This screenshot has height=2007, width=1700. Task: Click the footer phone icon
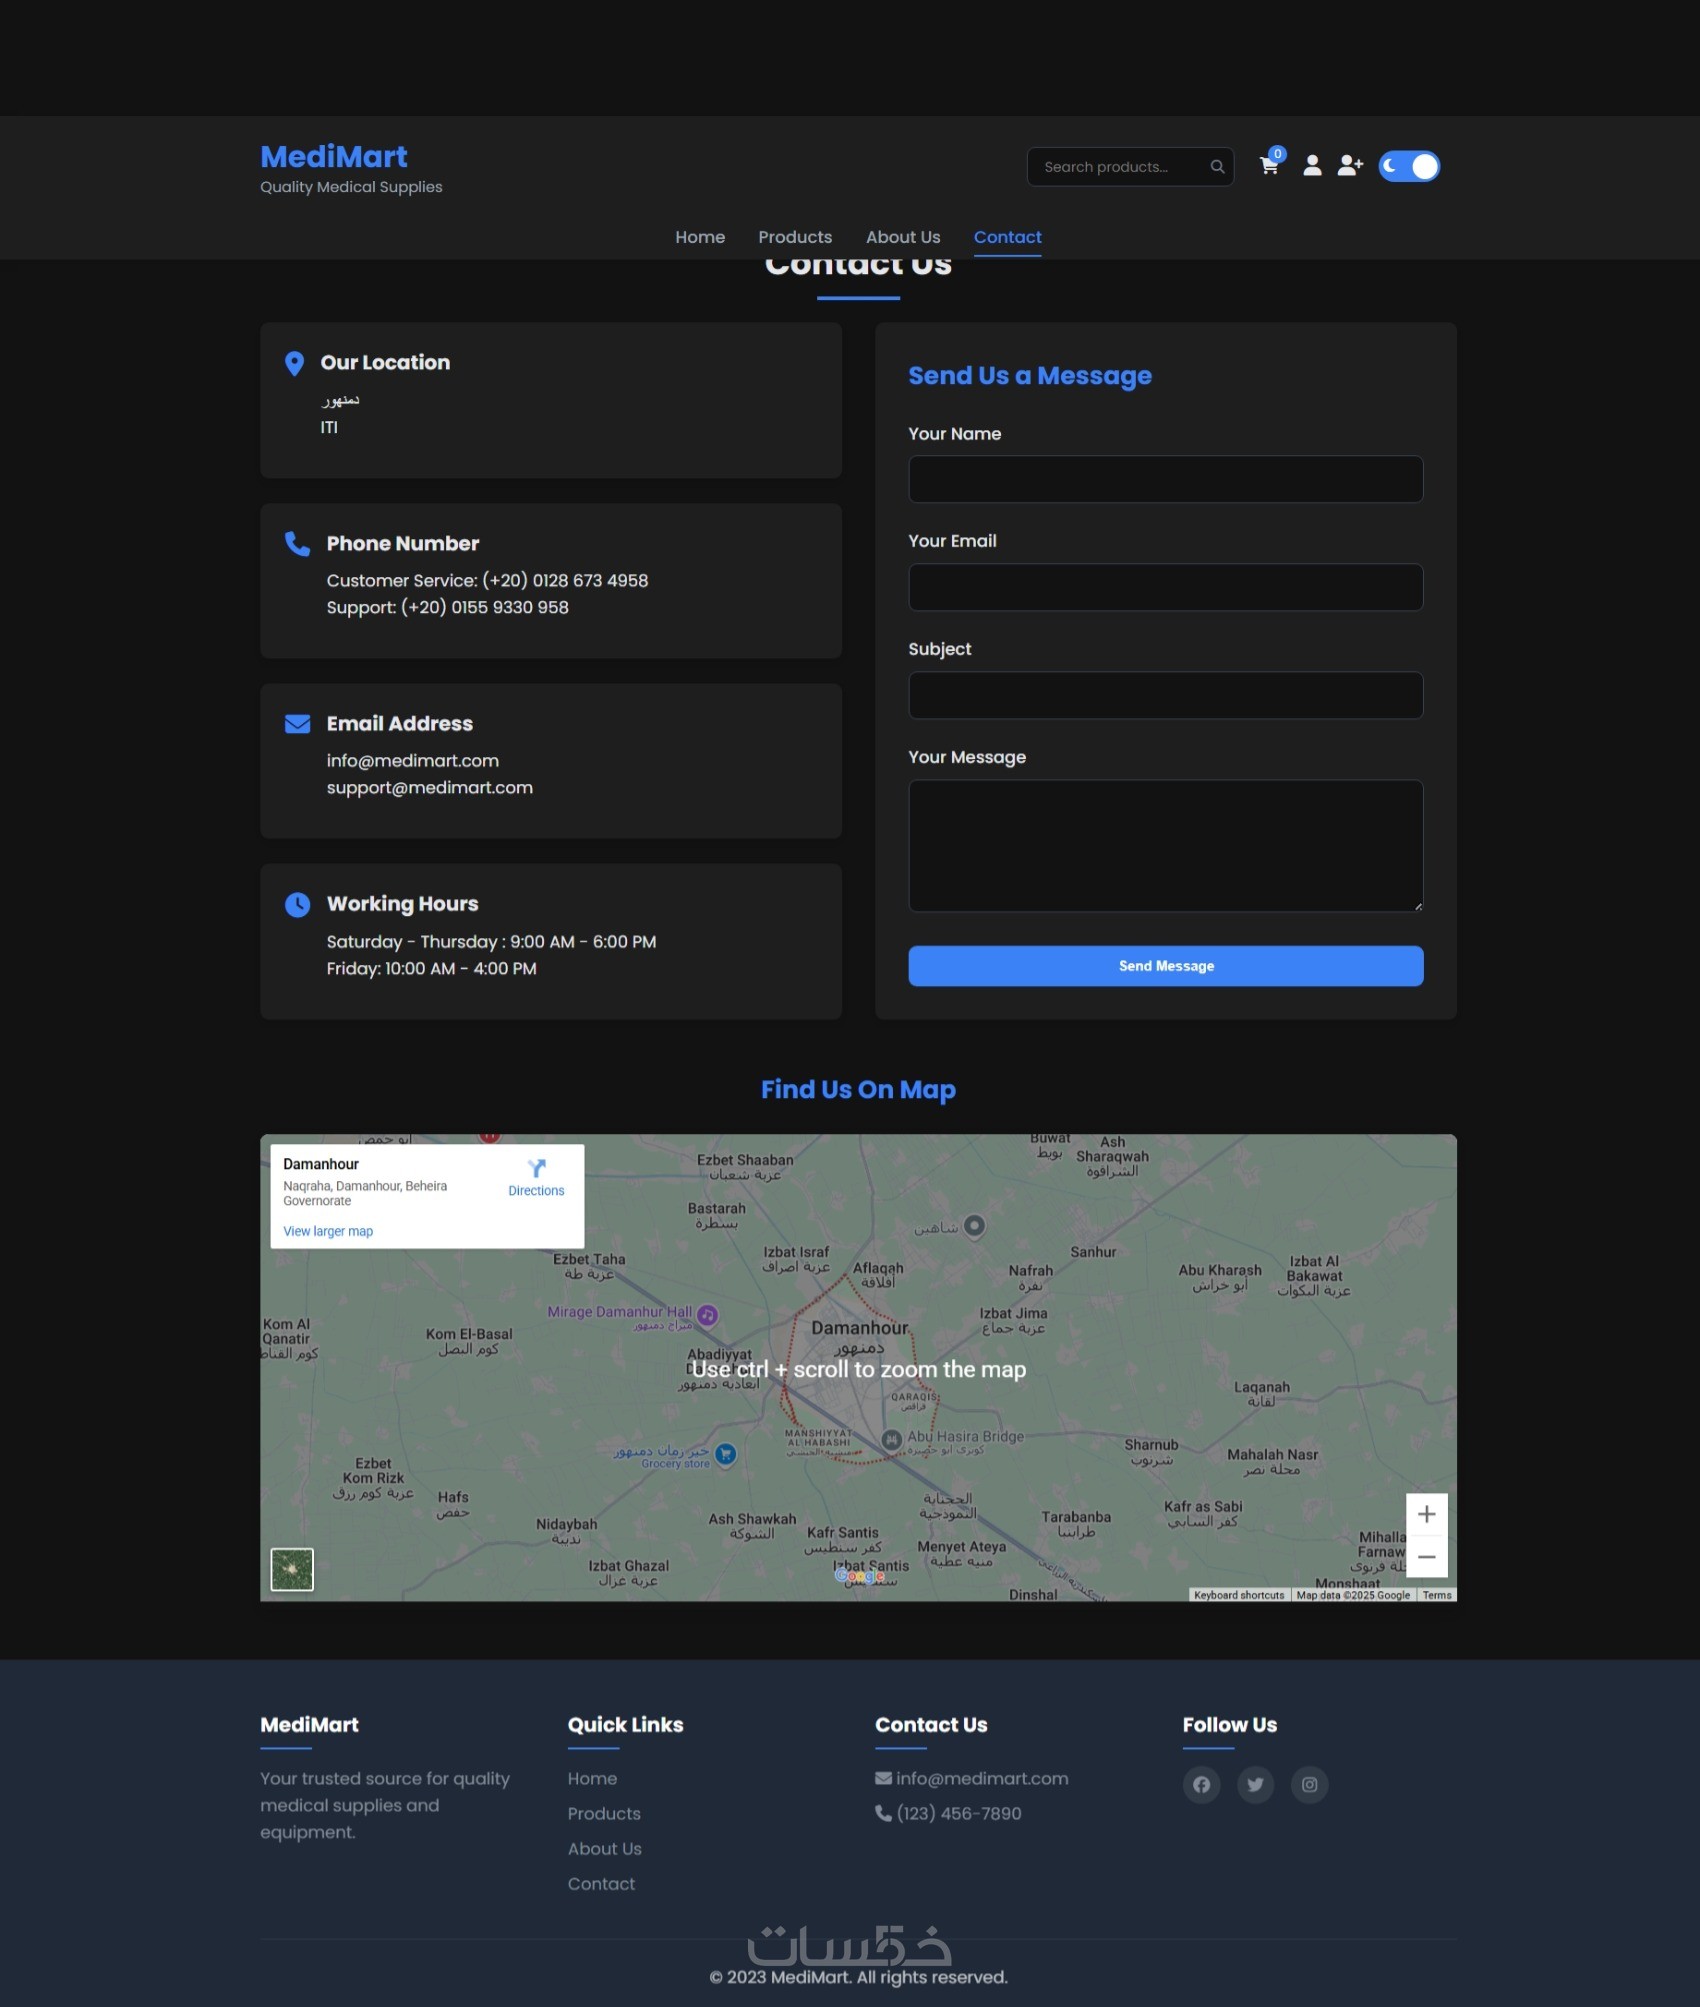tap(883, 1813)
